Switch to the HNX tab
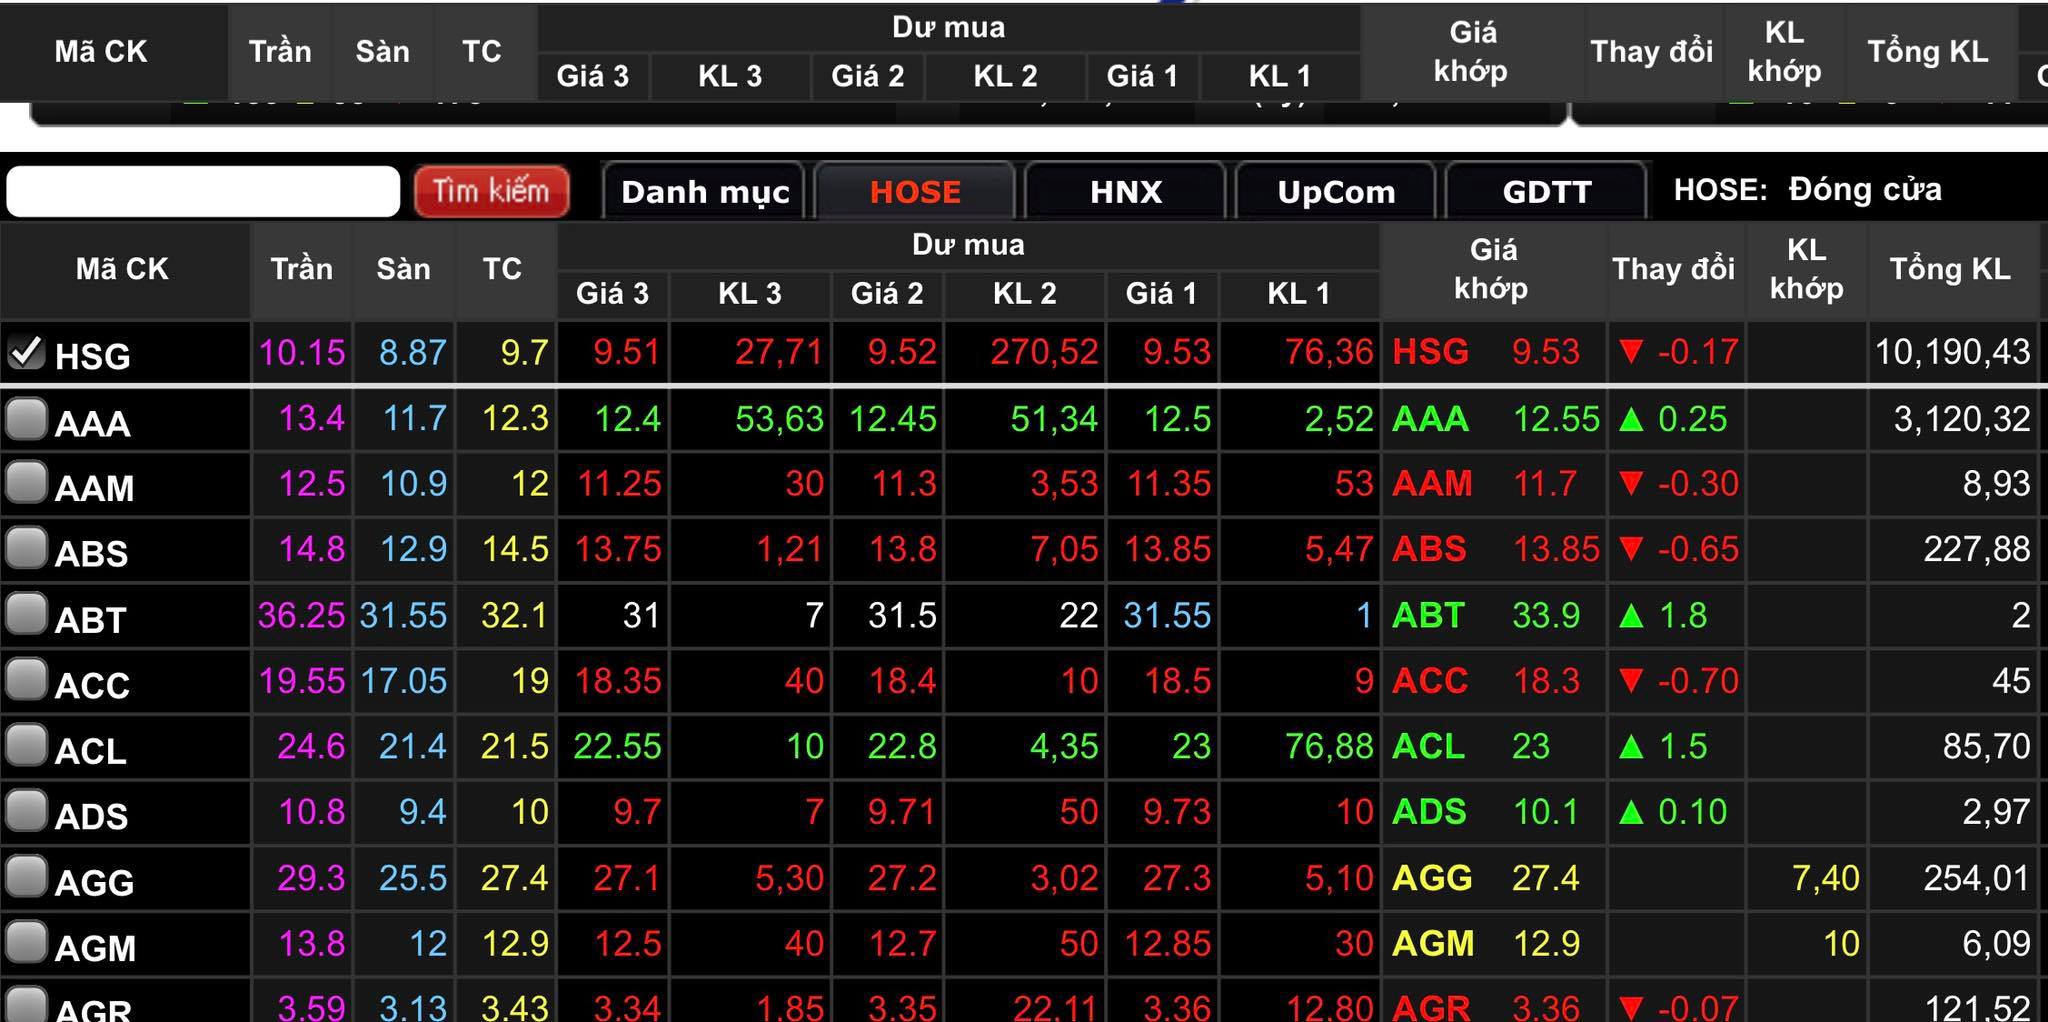The height and width of the screenshot is (1022, 2048). coord(1126,191)
